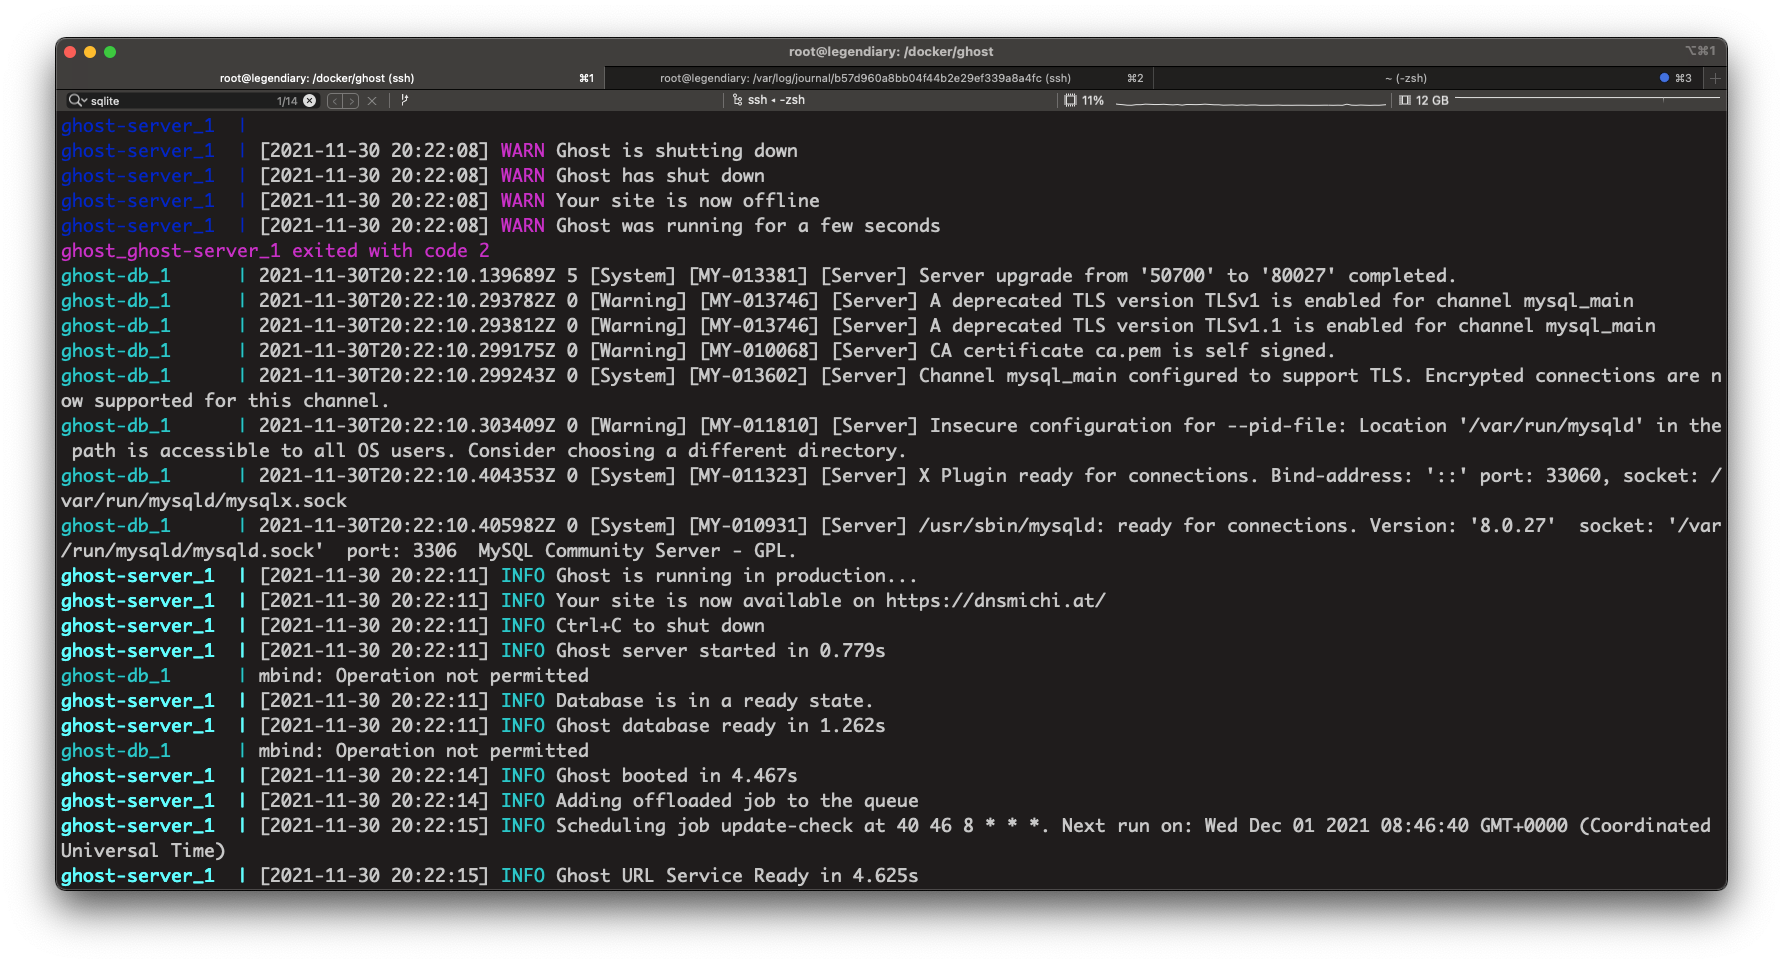Image resolution: width=1783 pixels, height=964 pixels.
Task: Click the blue activity dot on third tab
Action: pyautogui.click(x=1664, y=78)
